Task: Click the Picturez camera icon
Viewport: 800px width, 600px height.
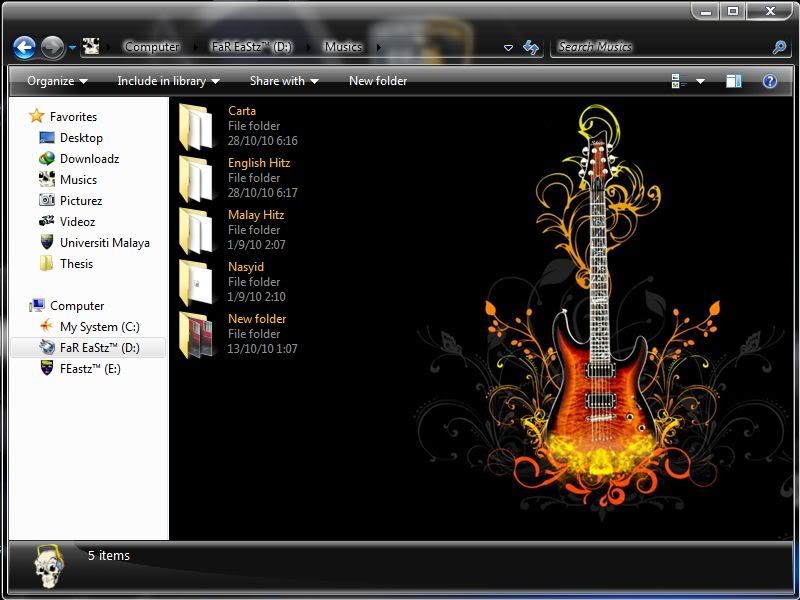Action: point(47,200)
